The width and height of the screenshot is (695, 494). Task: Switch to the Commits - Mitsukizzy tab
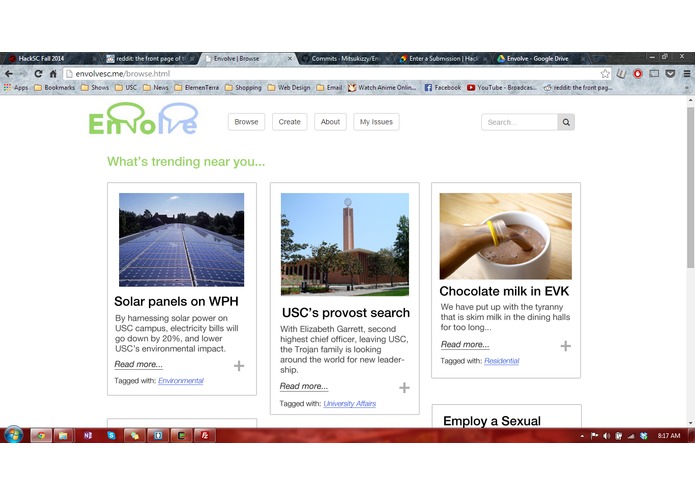tap(346, 58)
